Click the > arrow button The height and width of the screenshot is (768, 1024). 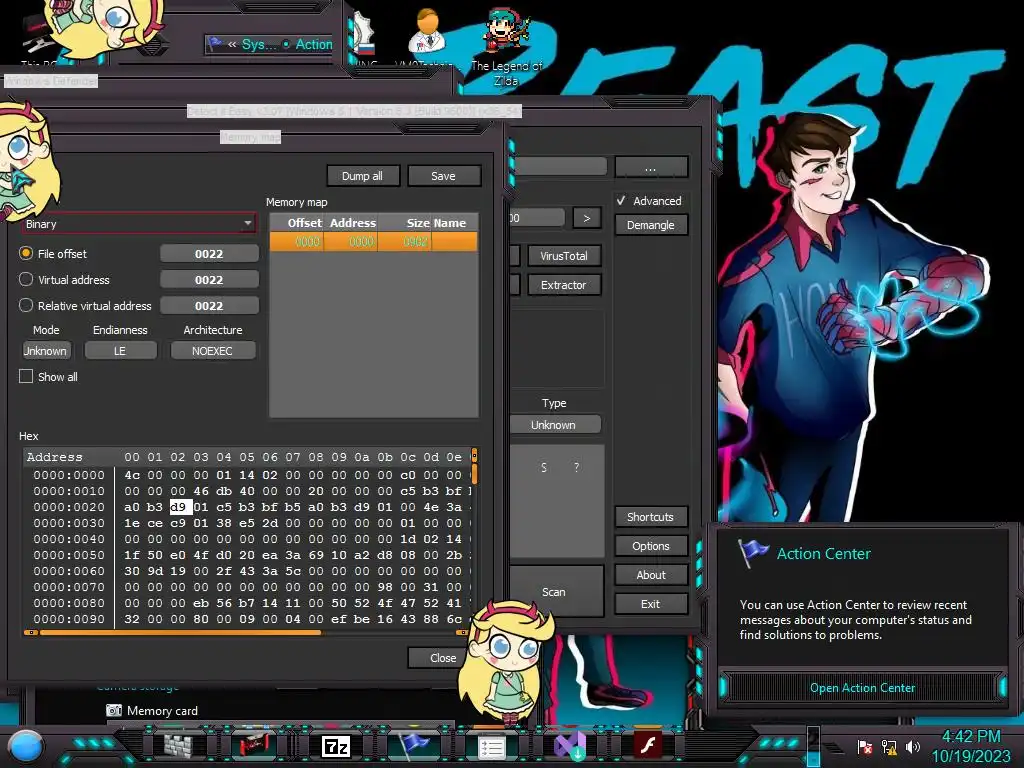[x=586, y=217]
